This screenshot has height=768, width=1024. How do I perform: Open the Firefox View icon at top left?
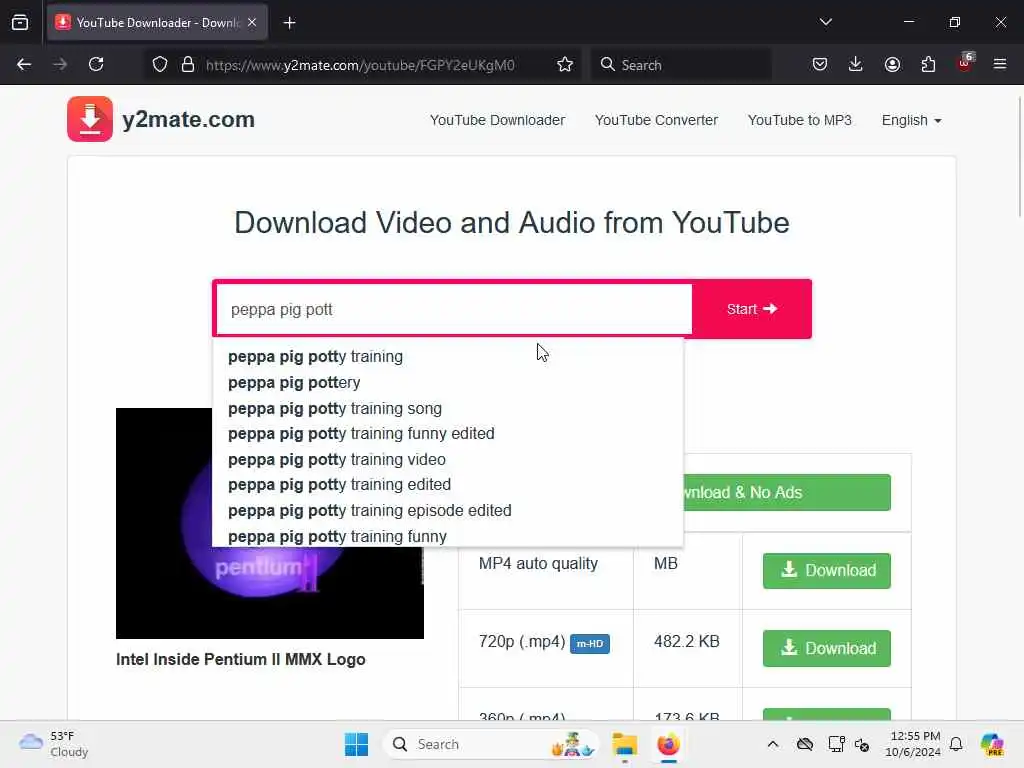pos(20,23)
